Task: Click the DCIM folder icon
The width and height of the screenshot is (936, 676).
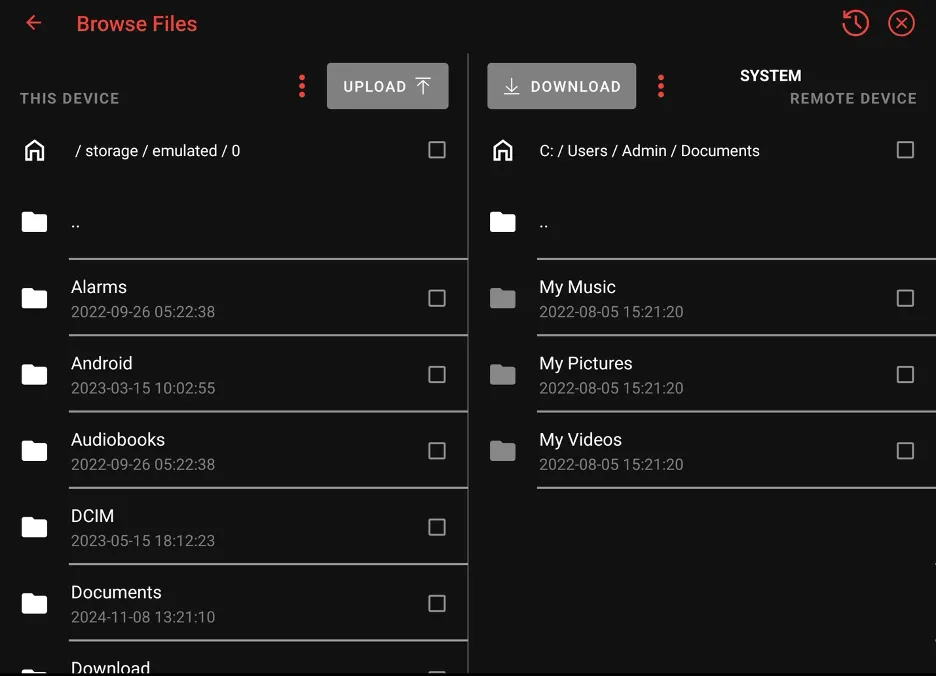Action: (x=35, y=527)
